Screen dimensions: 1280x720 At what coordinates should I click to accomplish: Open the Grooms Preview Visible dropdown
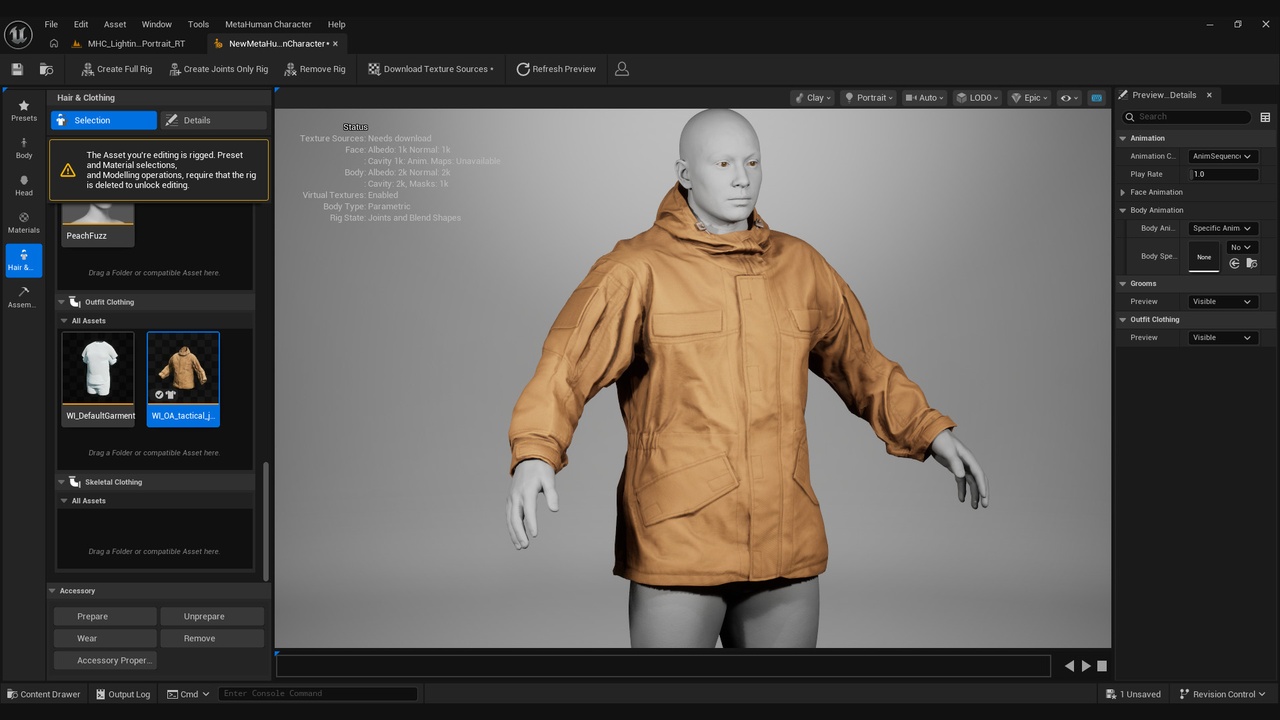click(1222, 301)
